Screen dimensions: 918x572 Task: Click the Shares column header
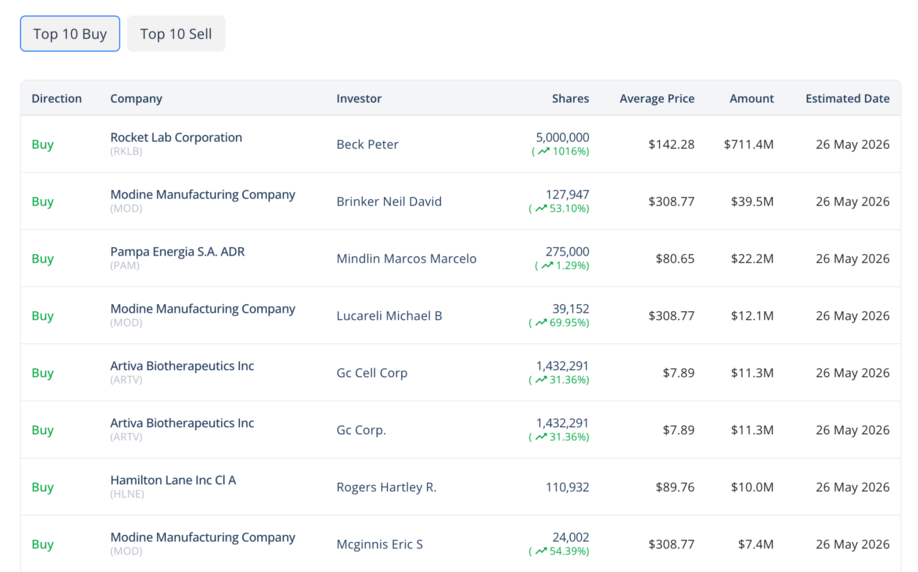pyautogui.click(x=570, y=98)
